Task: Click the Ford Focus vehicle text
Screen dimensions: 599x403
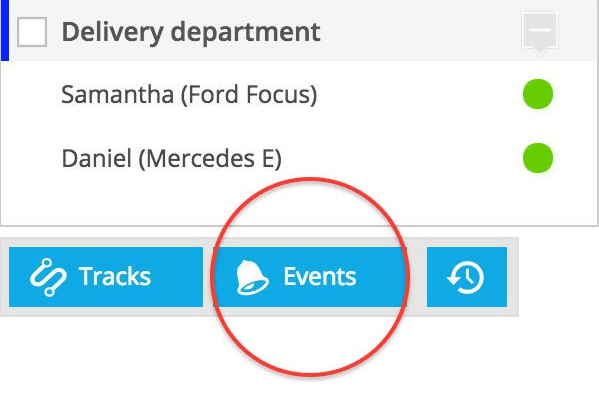Action: tap(249, 94)
